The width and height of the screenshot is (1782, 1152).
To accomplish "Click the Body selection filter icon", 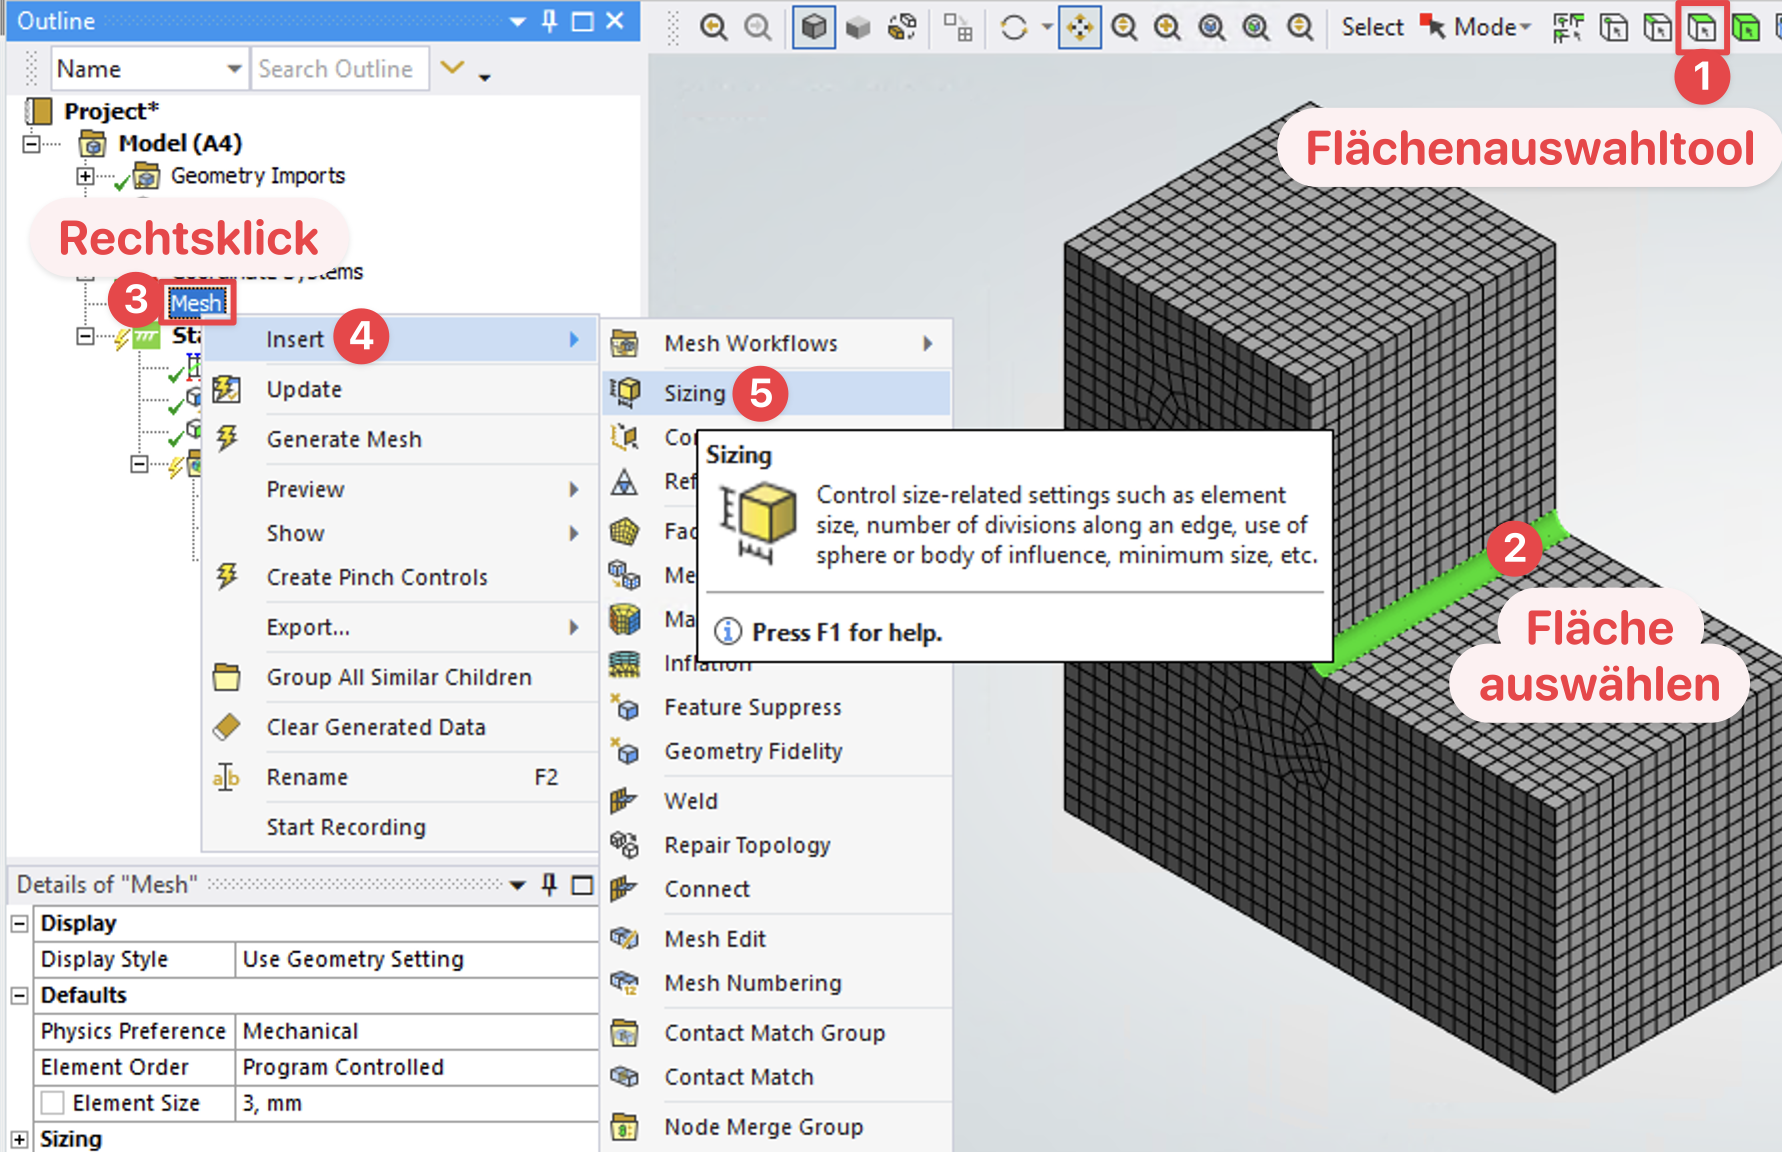I will tap(1746, 28).
